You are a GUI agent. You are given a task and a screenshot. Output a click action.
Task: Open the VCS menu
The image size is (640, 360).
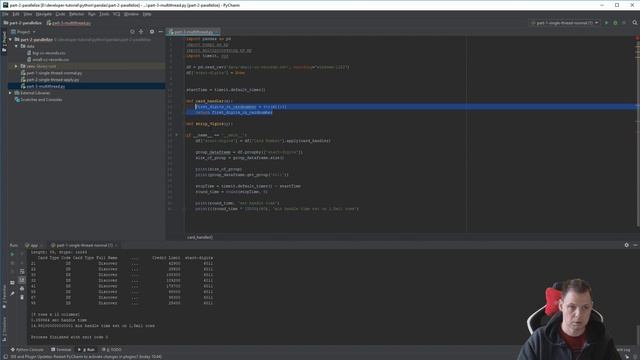click(x=116, y=14)
